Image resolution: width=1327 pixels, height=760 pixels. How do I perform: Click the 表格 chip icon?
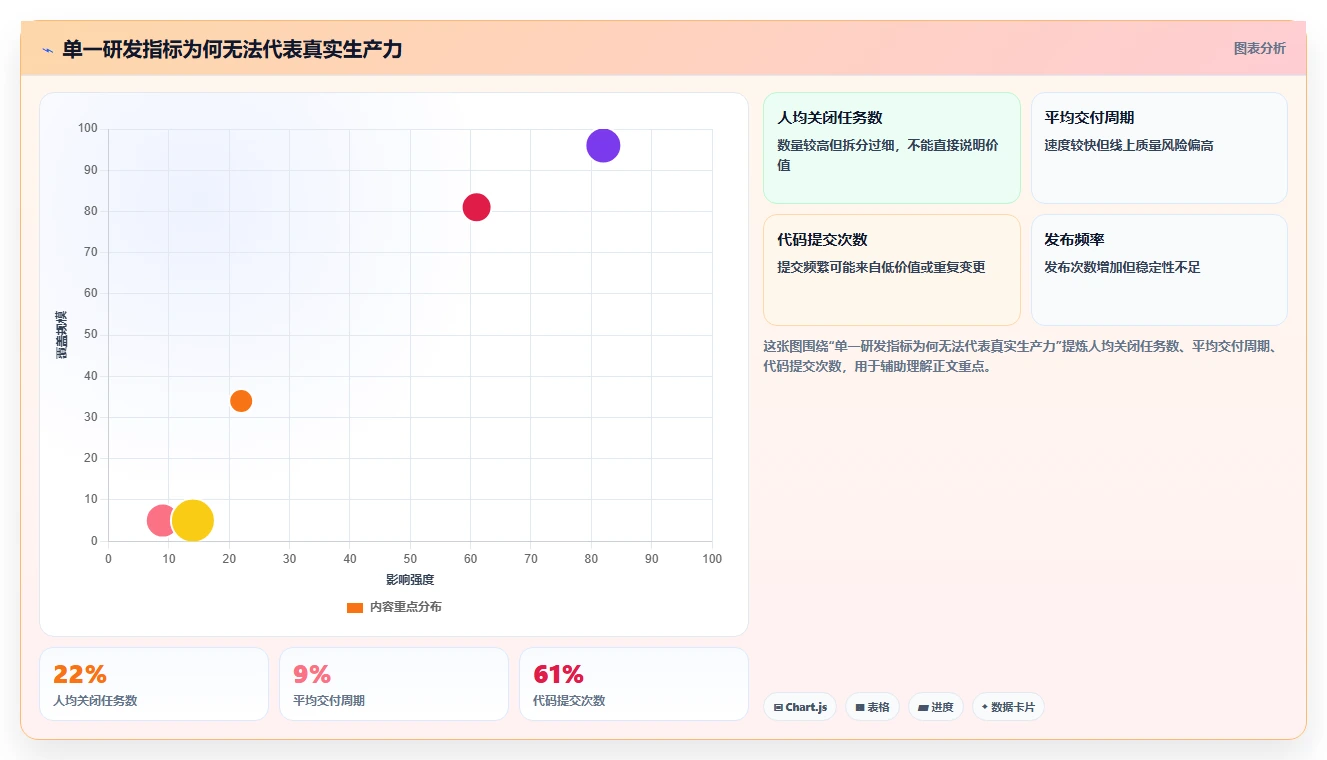(x=859, y=707)
